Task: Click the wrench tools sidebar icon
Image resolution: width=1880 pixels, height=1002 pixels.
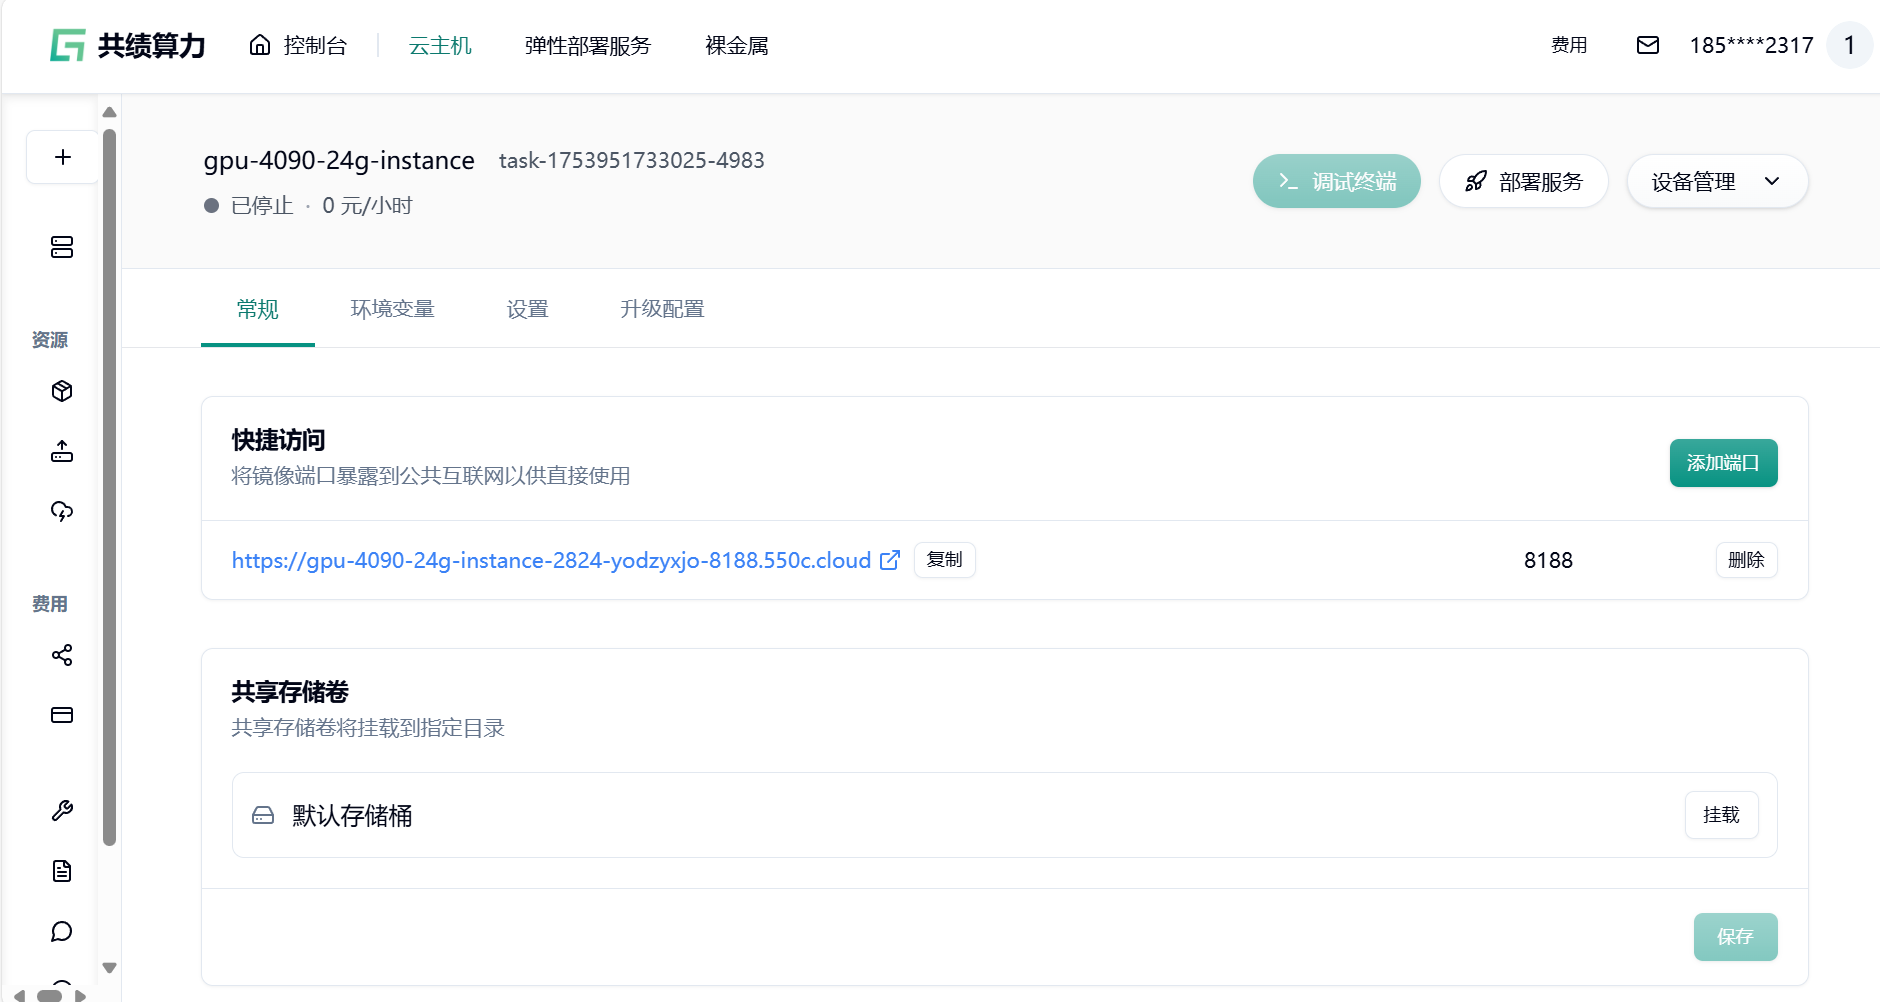Action: (x=62, y=811)
